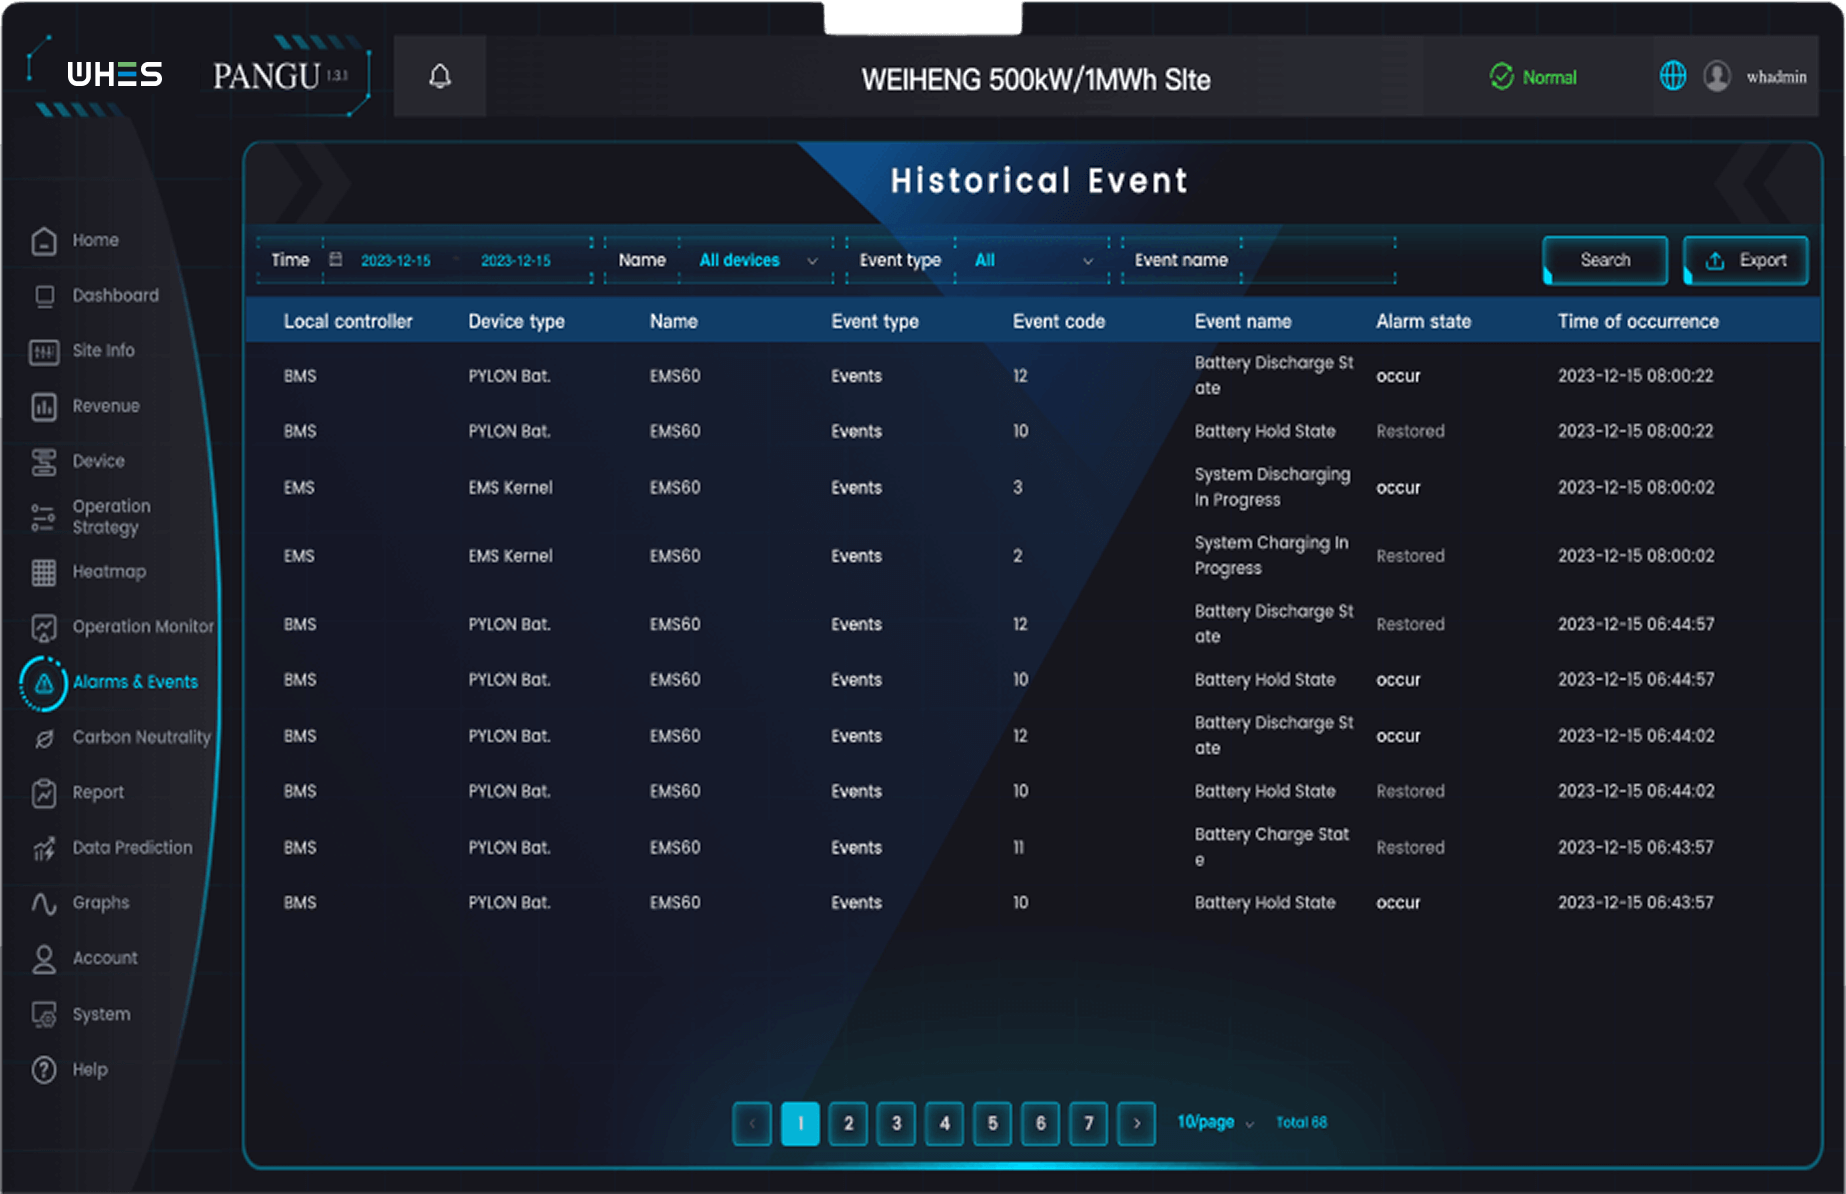This screenshot has height=1194, width=1846.
Task: Open the whadmin user avatar
Action: coord(1717,76)
